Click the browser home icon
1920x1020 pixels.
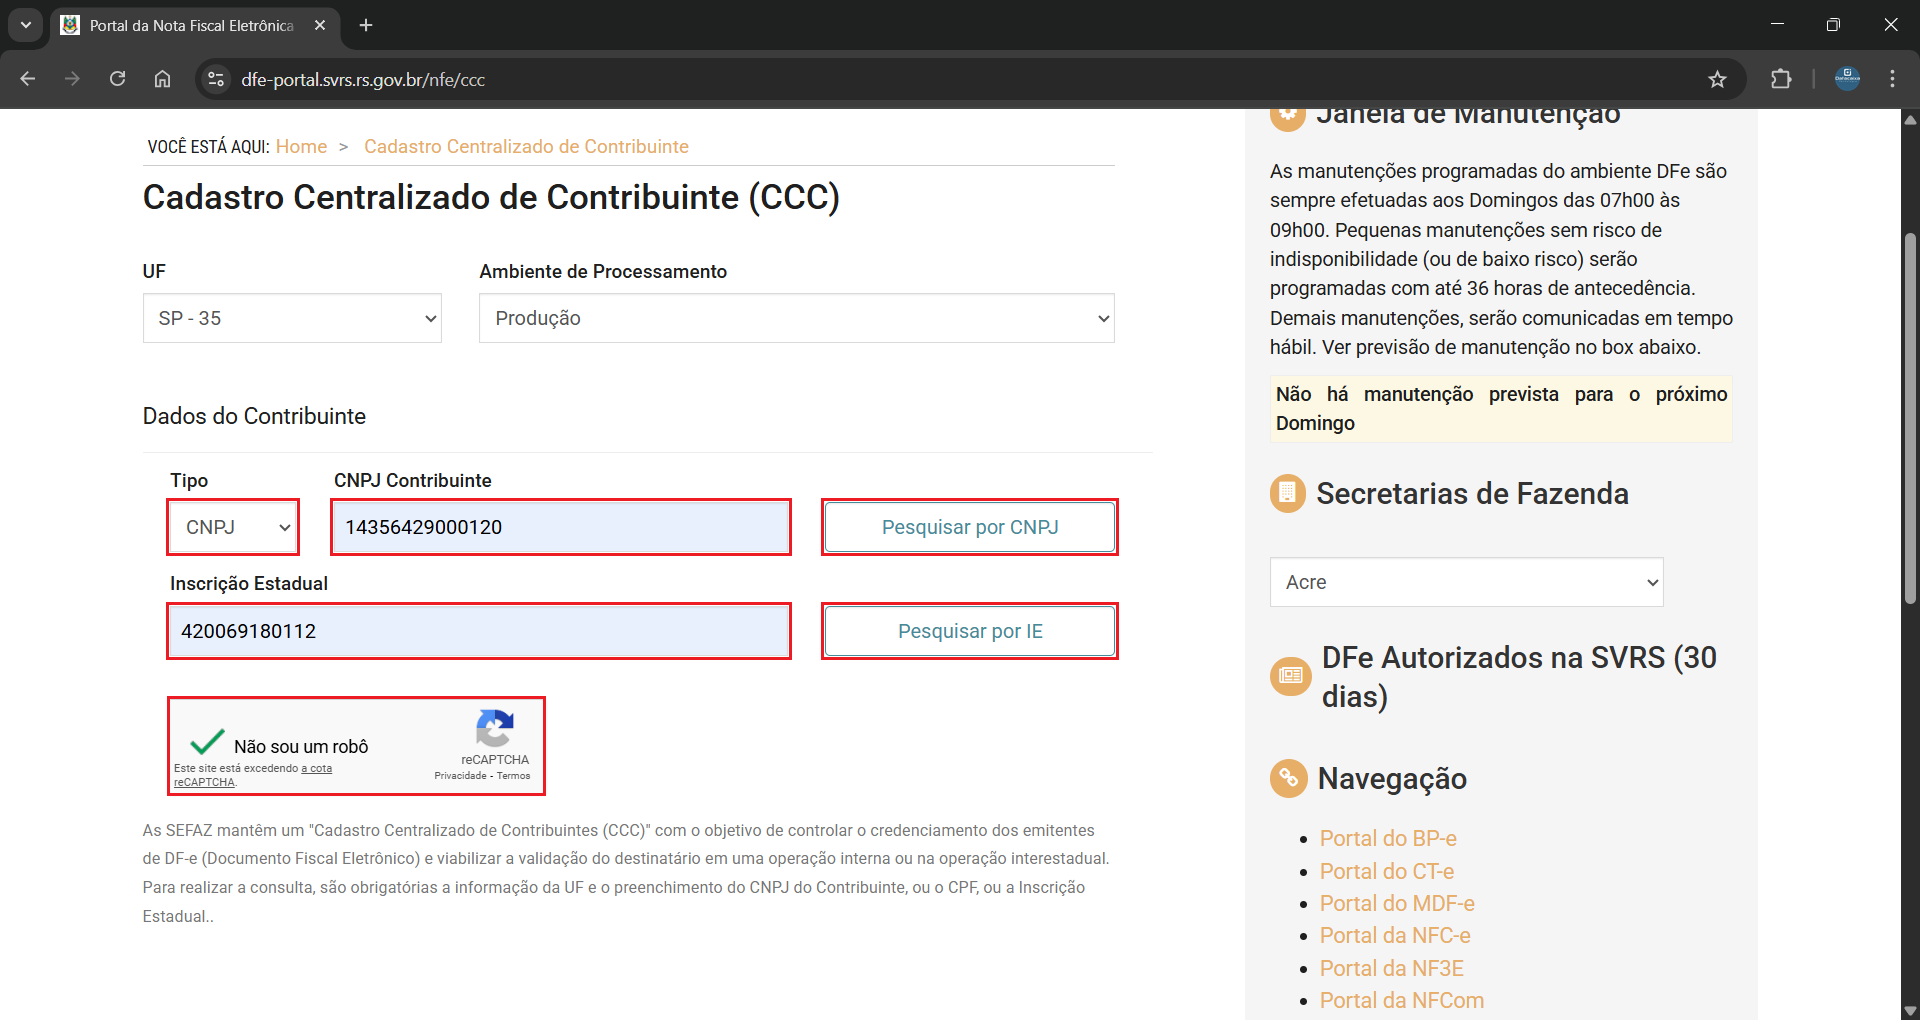click(x=162, y=79)
